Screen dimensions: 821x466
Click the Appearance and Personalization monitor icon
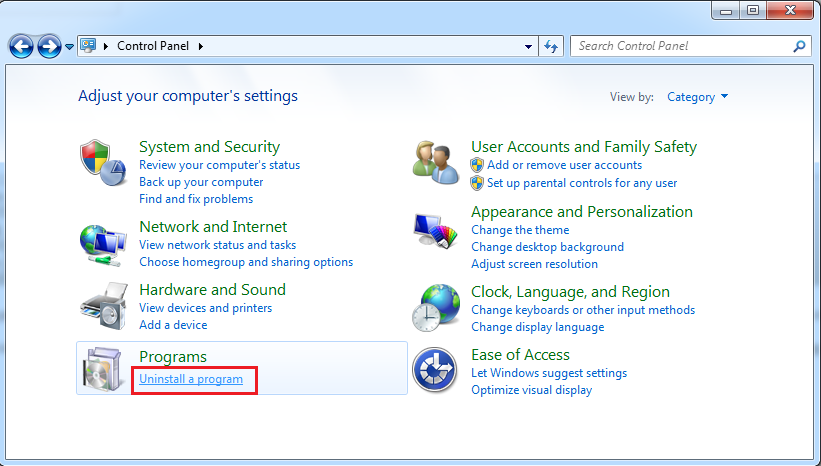(436, 230)
